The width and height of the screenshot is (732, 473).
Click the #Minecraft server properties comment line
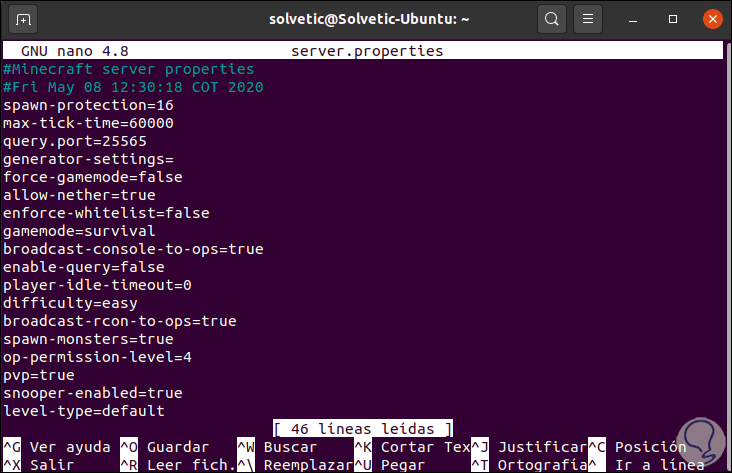pos(129,69)
